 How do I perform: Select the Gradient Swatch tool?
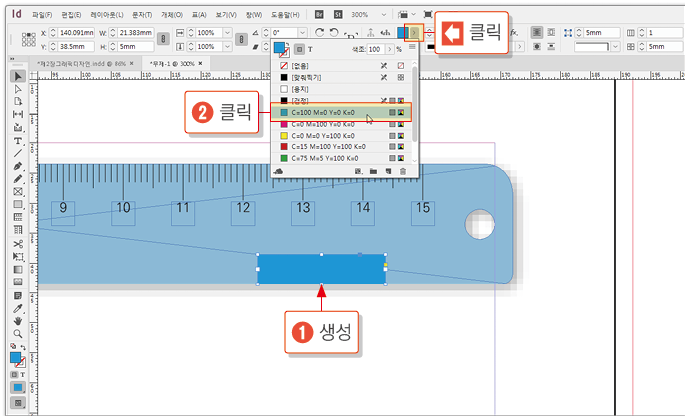18,270
